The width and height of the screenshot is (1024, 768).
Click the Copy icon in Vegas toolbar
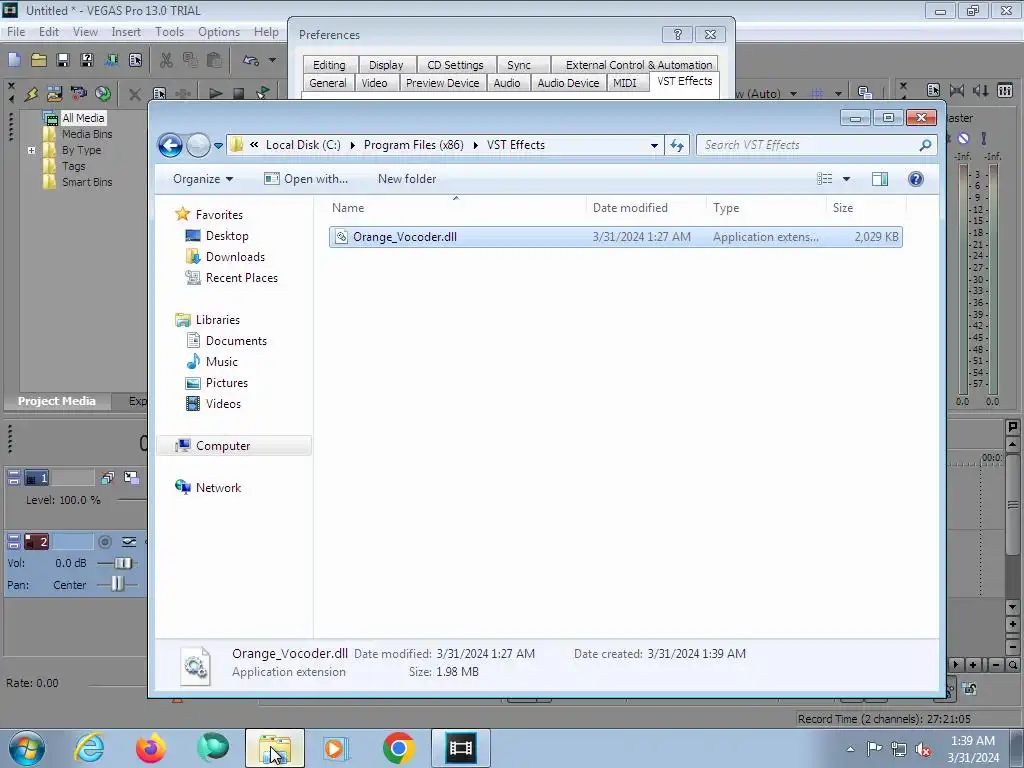[190, 60]
